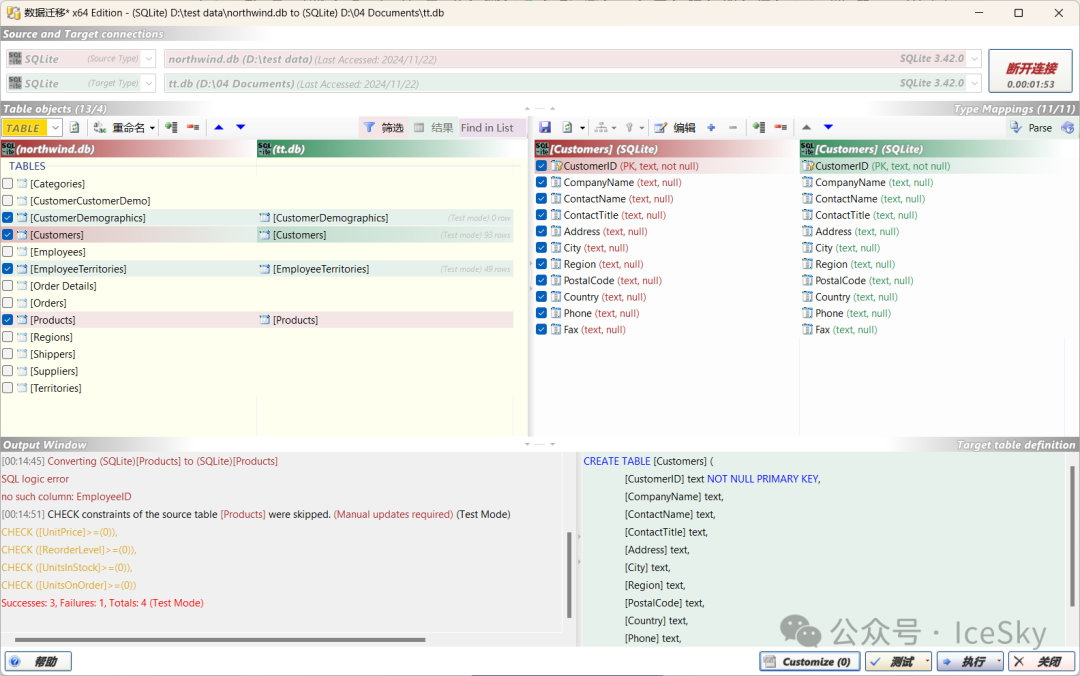Screen dimensions: 1080x676
Task: Uncheck the Products table checkbox
Action: pos(8,320)
